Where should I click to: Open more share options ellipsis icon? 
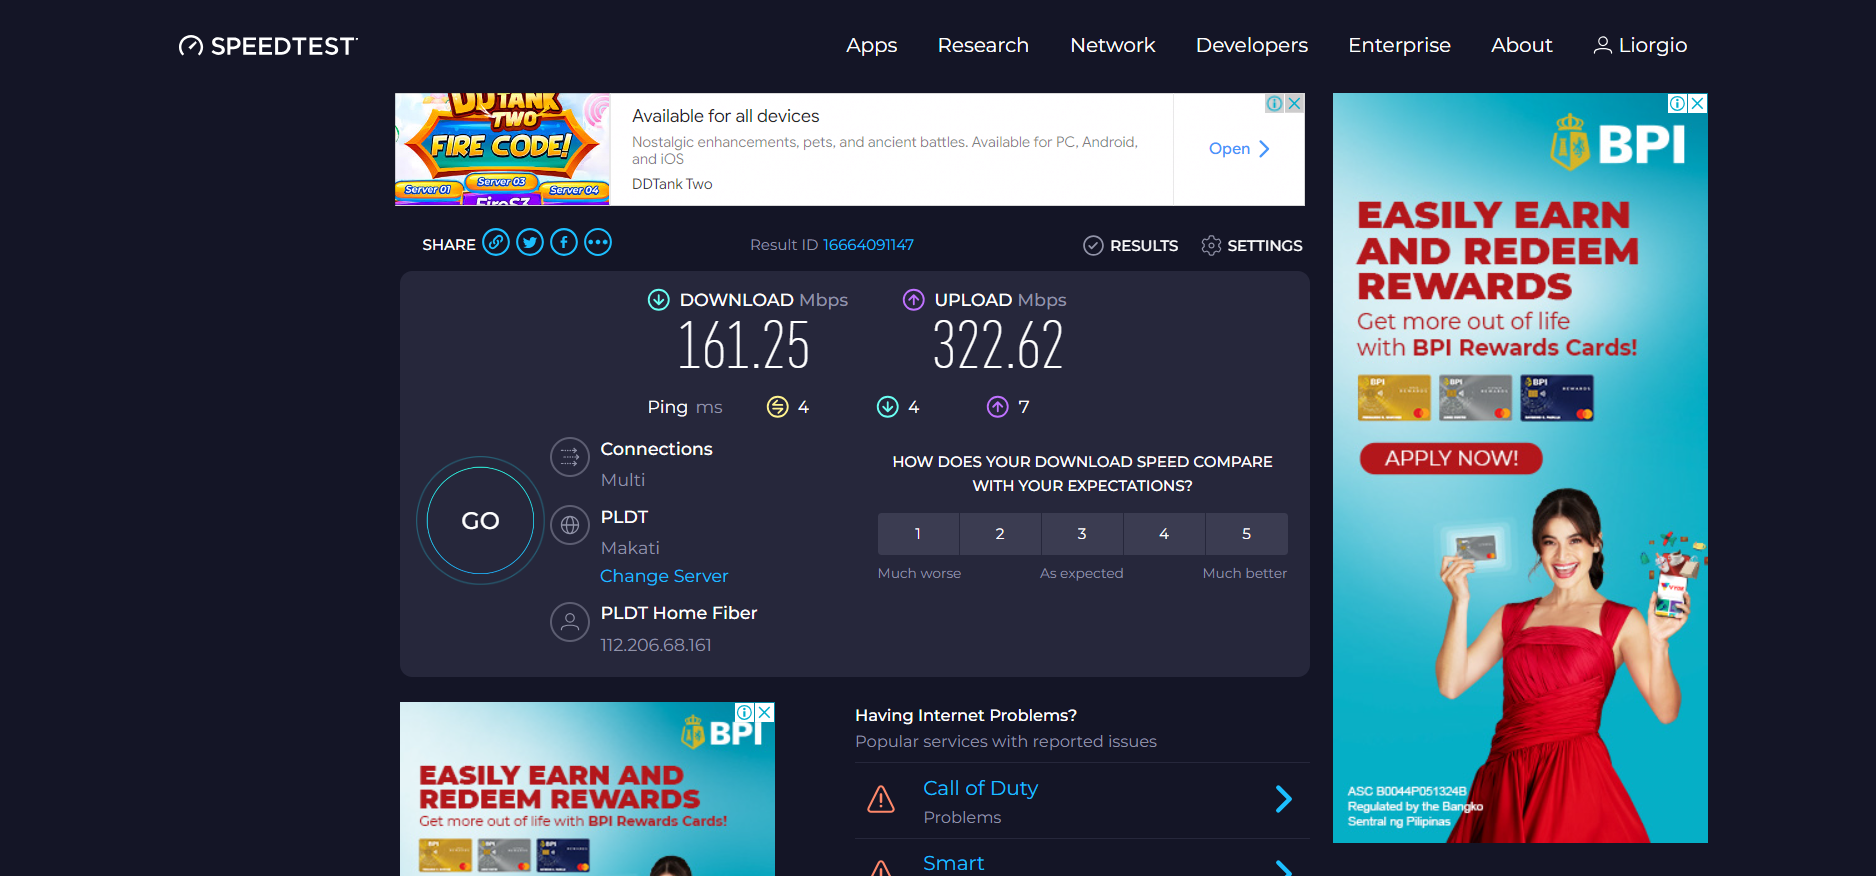point(598,242)
